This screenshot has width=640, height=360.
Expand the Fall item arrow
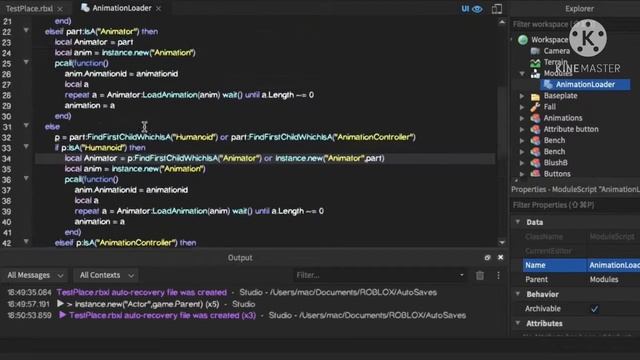[x=522, y=107]
